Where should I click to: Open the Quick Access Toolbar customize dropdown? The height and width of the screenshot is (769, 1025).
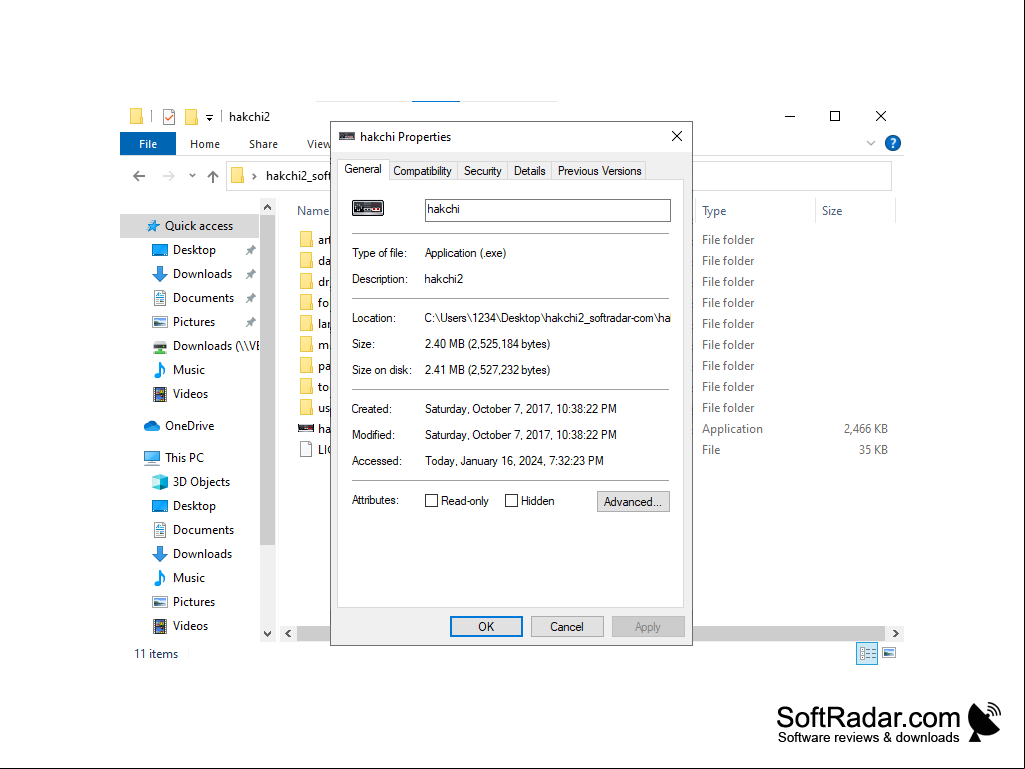tap(209, 118)
